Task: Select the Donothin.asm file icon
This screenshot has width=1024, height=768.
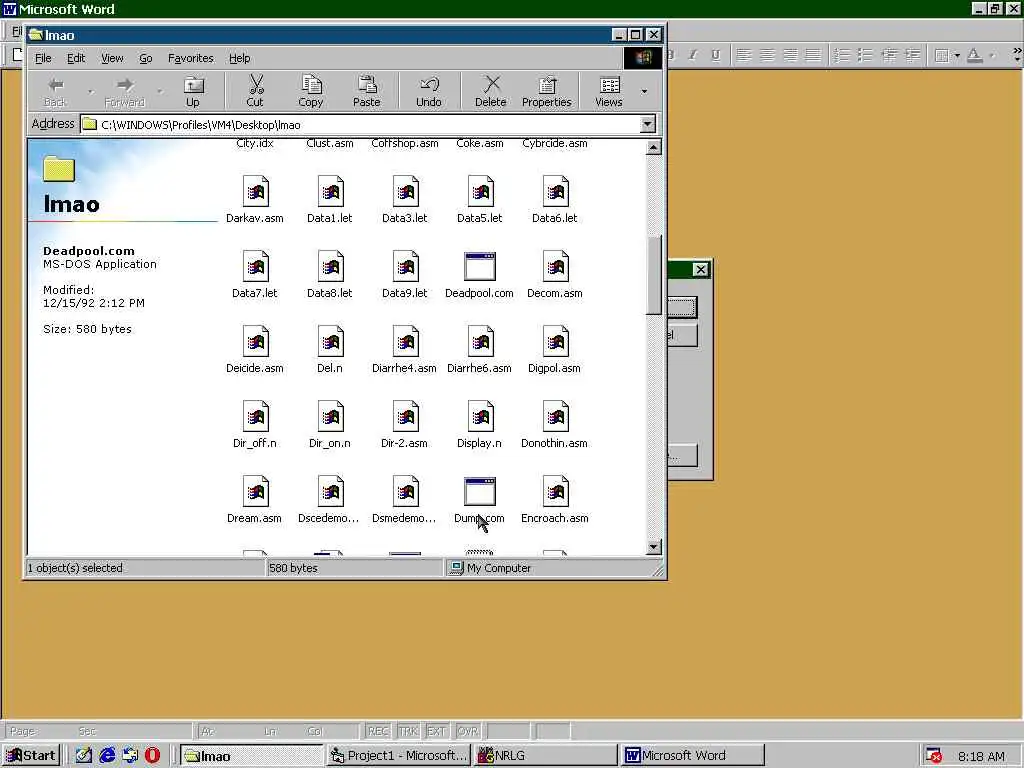Action: (556, 417)
